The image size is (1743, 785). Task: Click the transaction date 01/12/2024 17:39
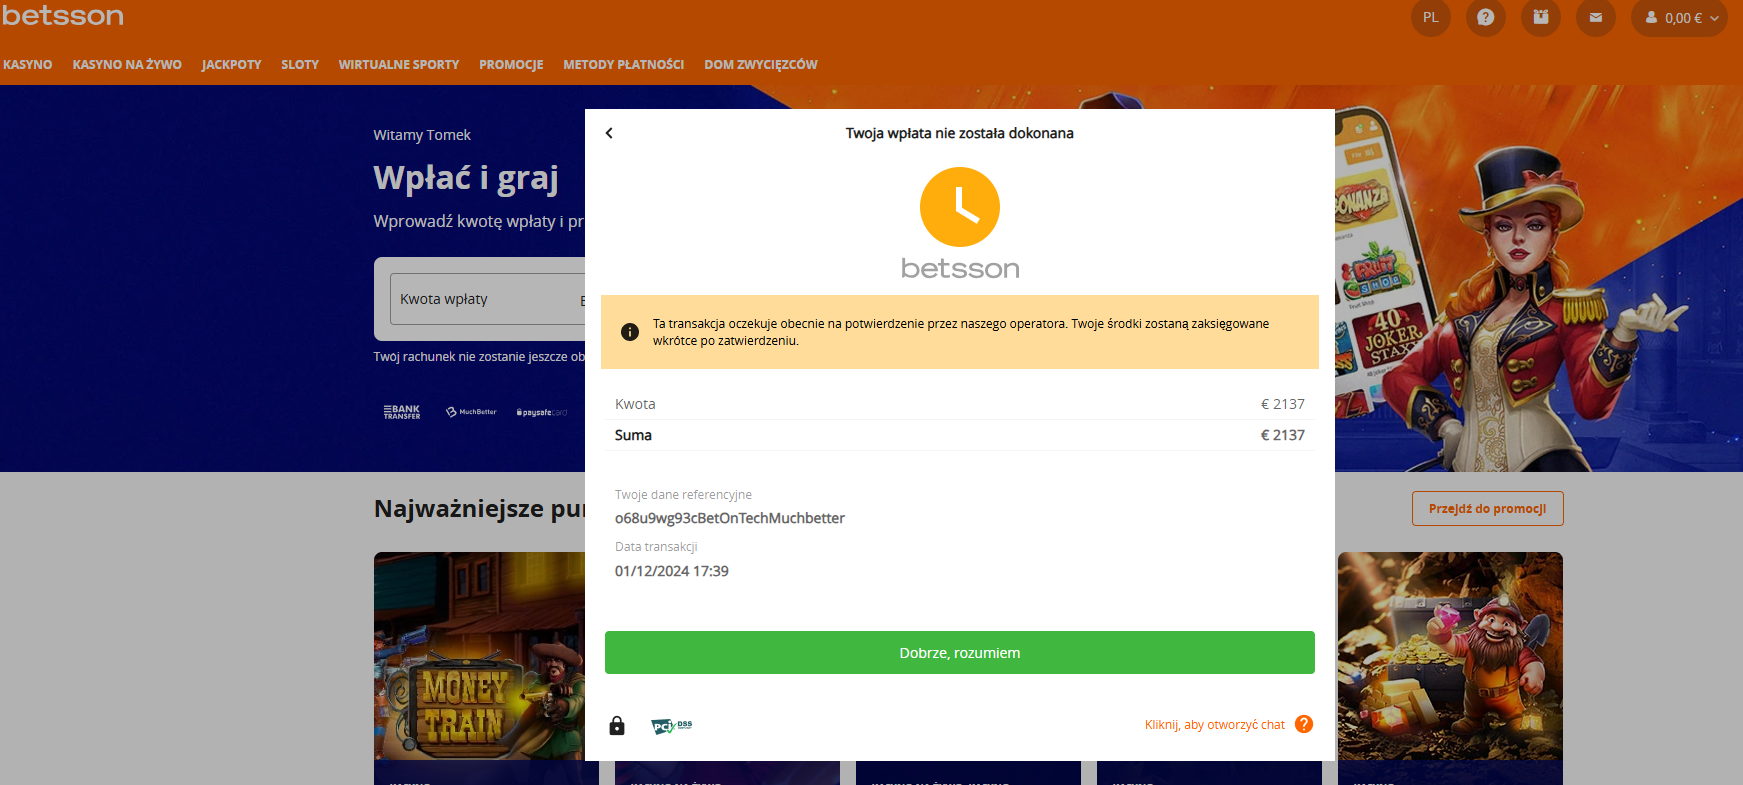pos(672,571)
